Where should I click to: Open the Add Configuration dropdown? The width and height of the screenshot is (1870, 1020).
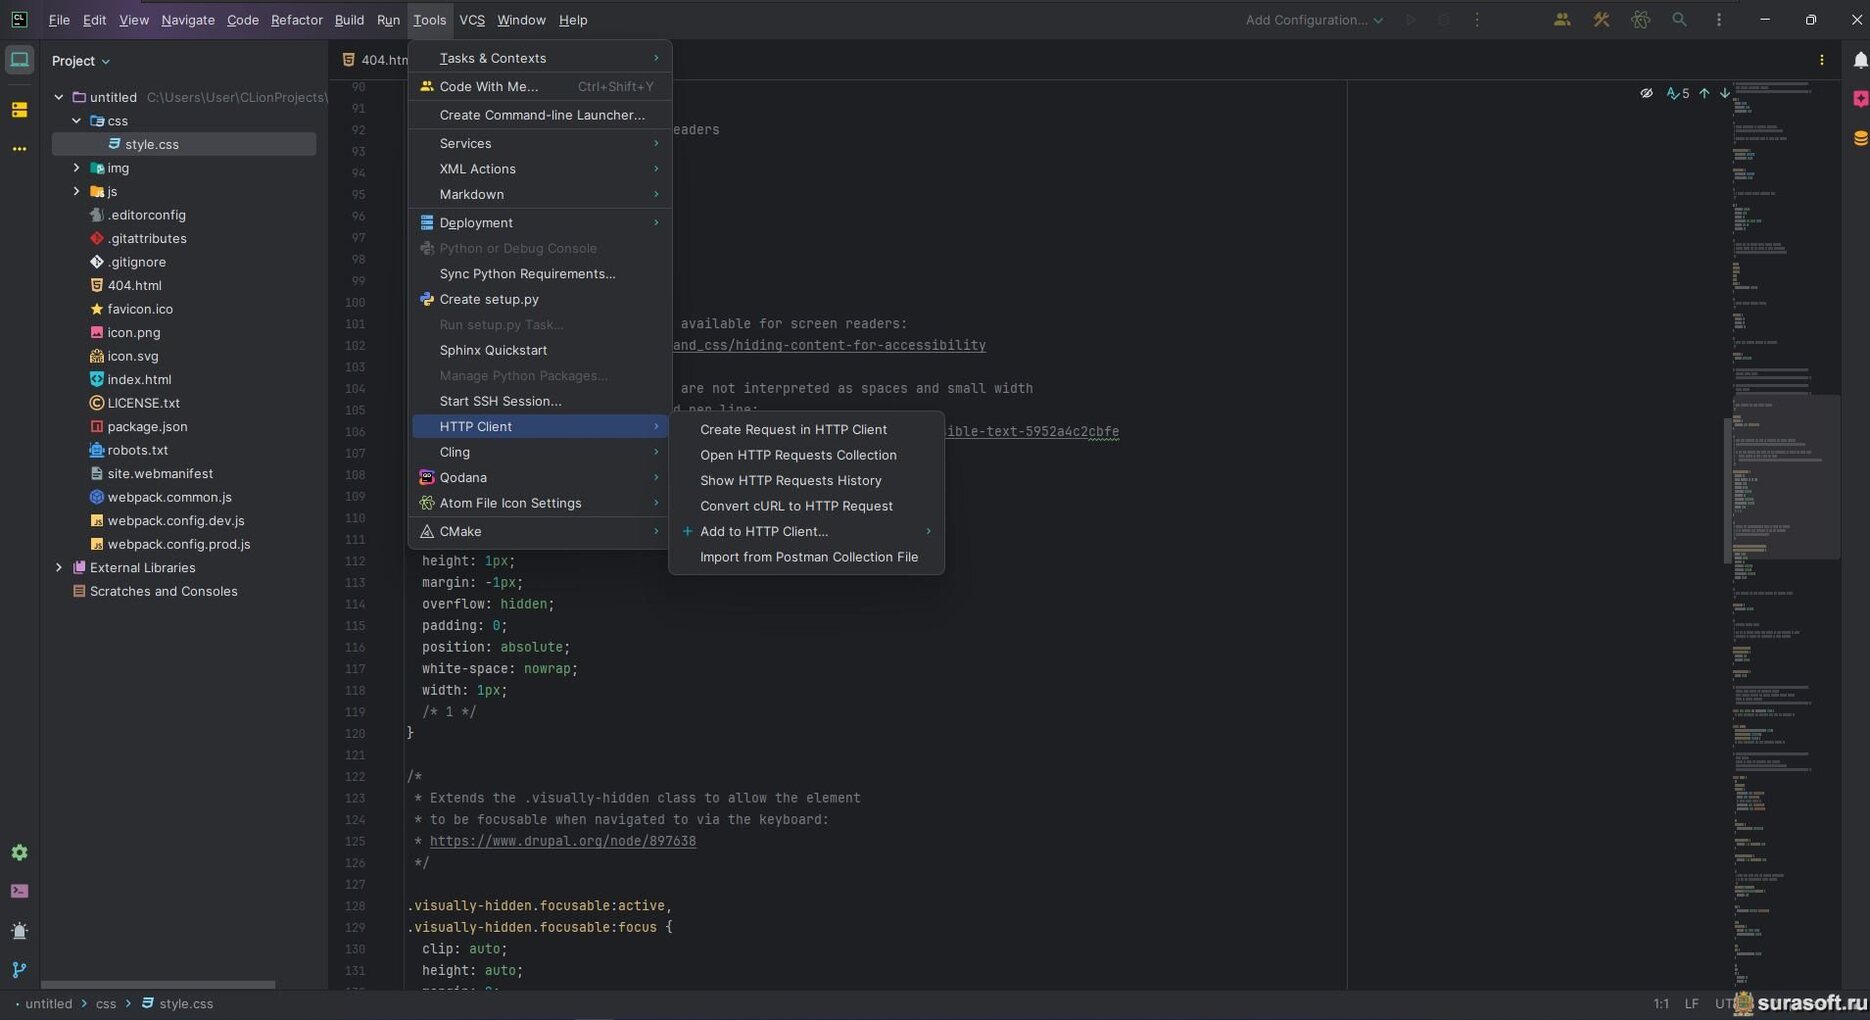1313,20
